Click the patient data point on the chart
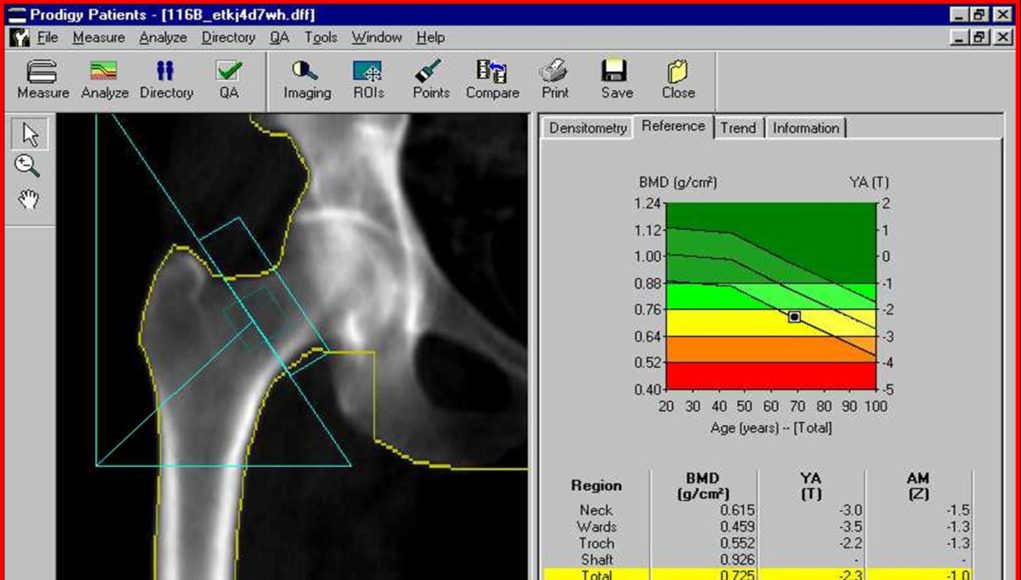 [x=794, y=317]
